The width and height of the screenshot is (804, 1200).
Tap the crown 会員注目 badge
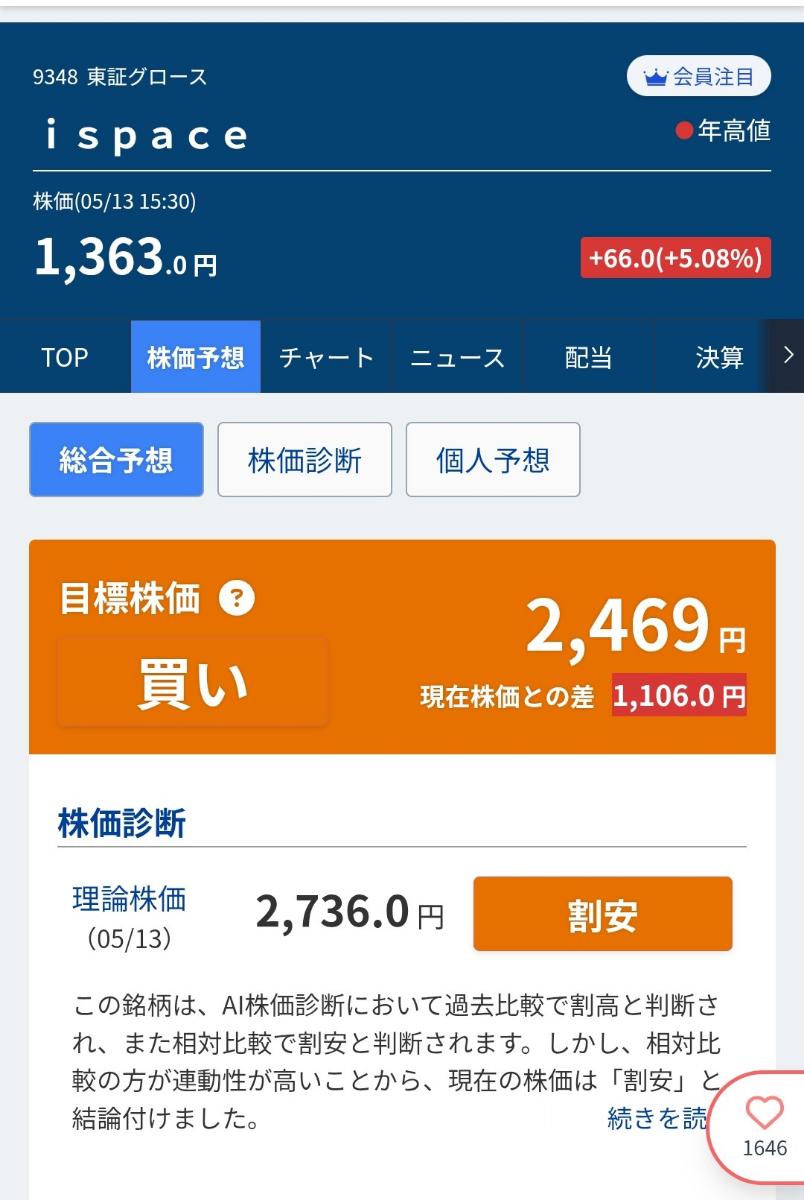699,77
